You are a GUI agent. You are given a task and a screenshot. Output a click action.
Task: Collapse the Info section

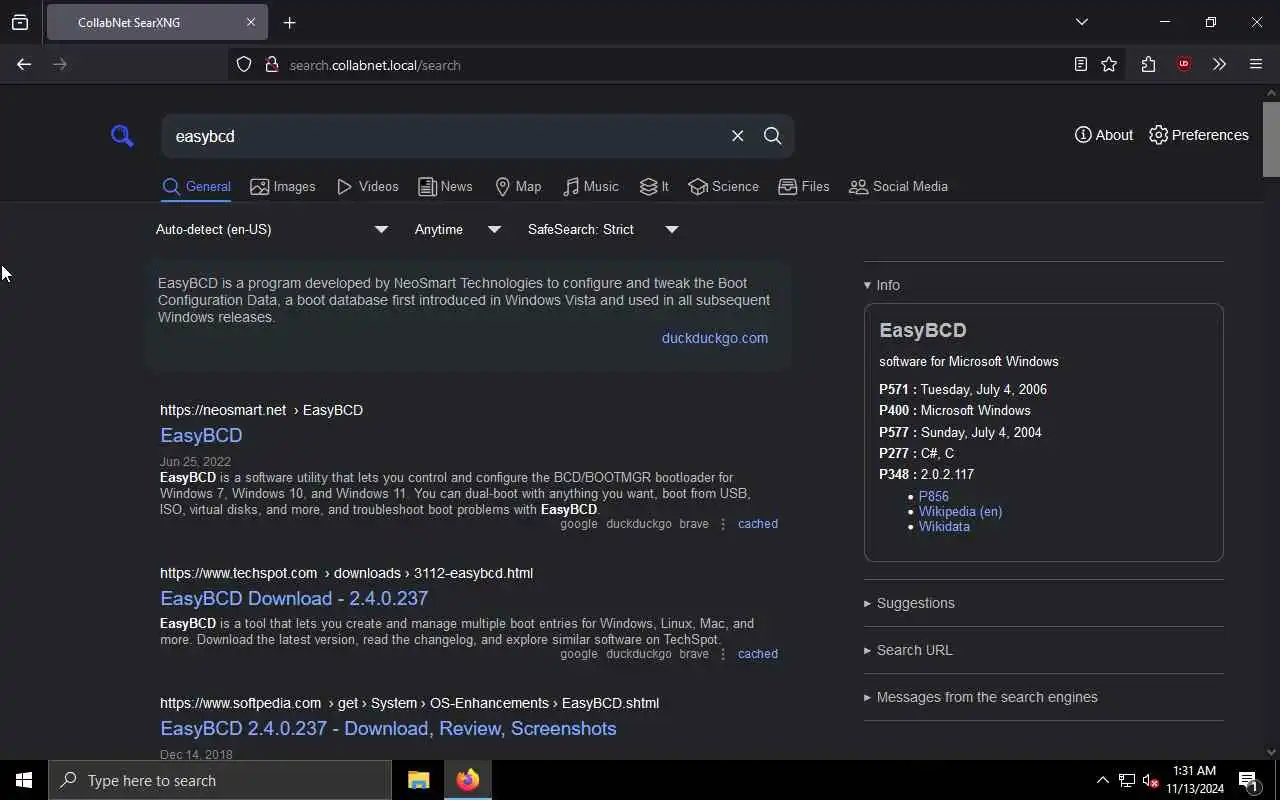pos(882,285)
